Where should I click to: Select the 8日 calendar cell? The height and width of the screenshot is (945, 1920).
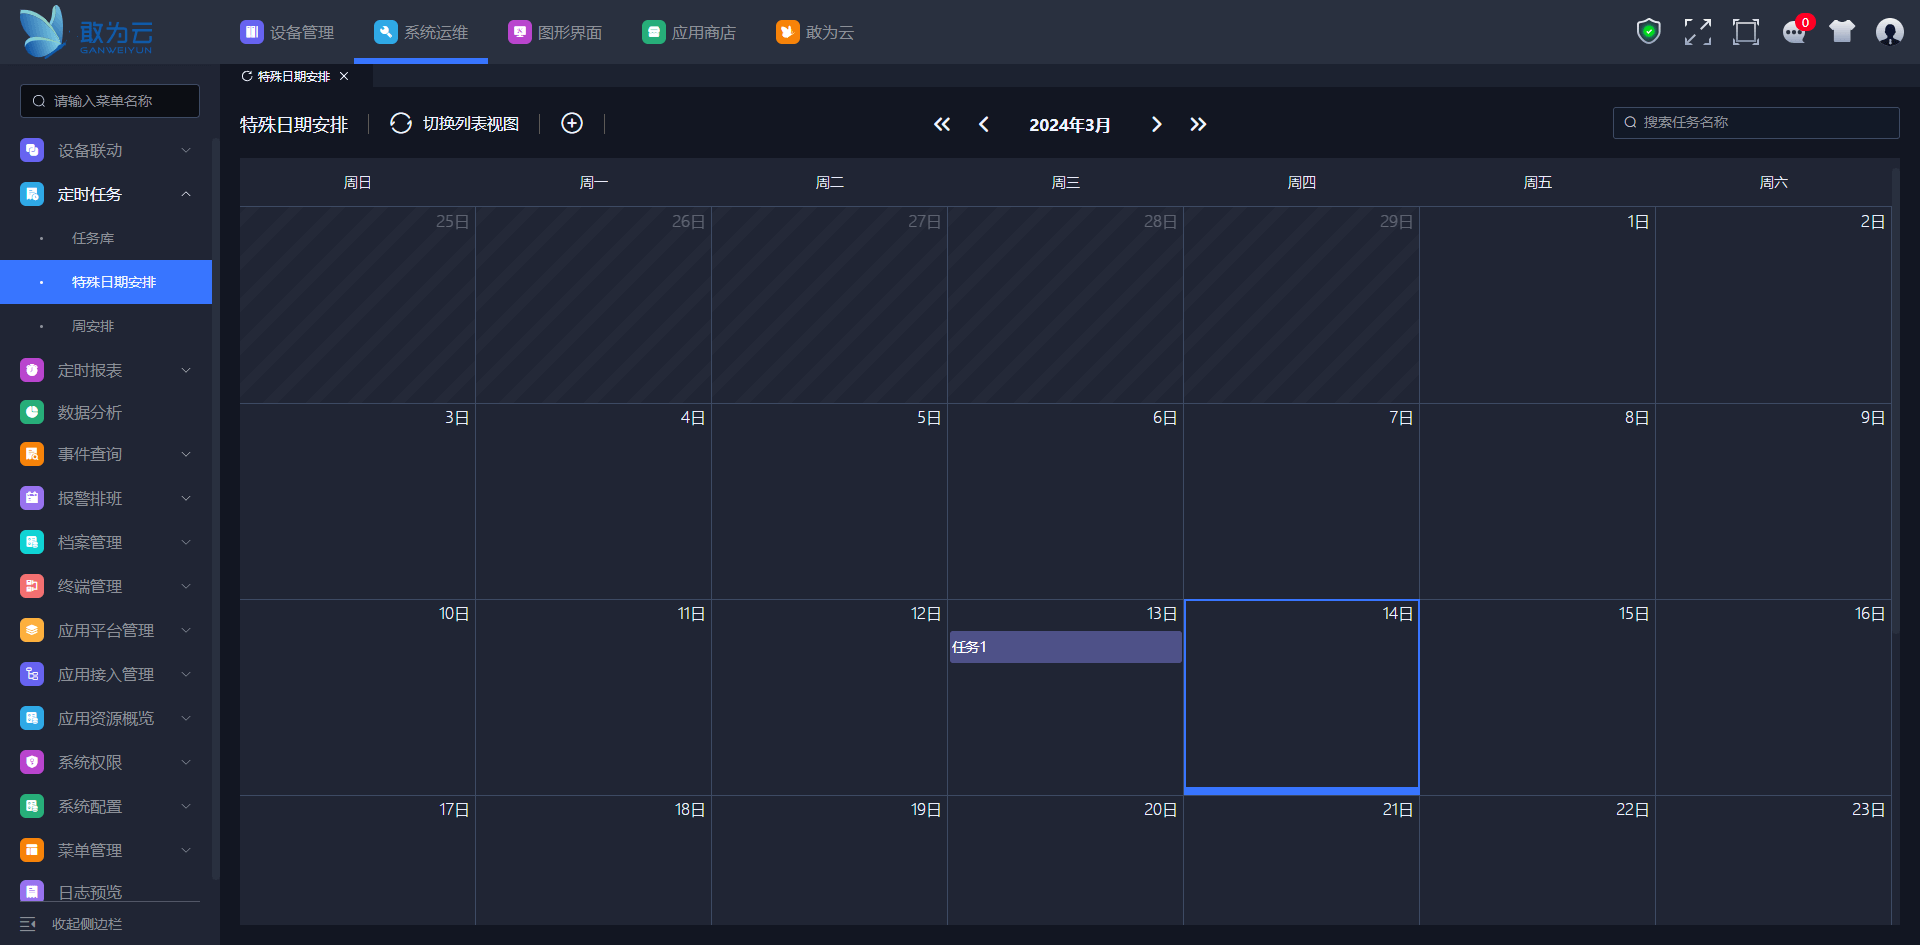pyautogui.click(x=1538, y=501)
